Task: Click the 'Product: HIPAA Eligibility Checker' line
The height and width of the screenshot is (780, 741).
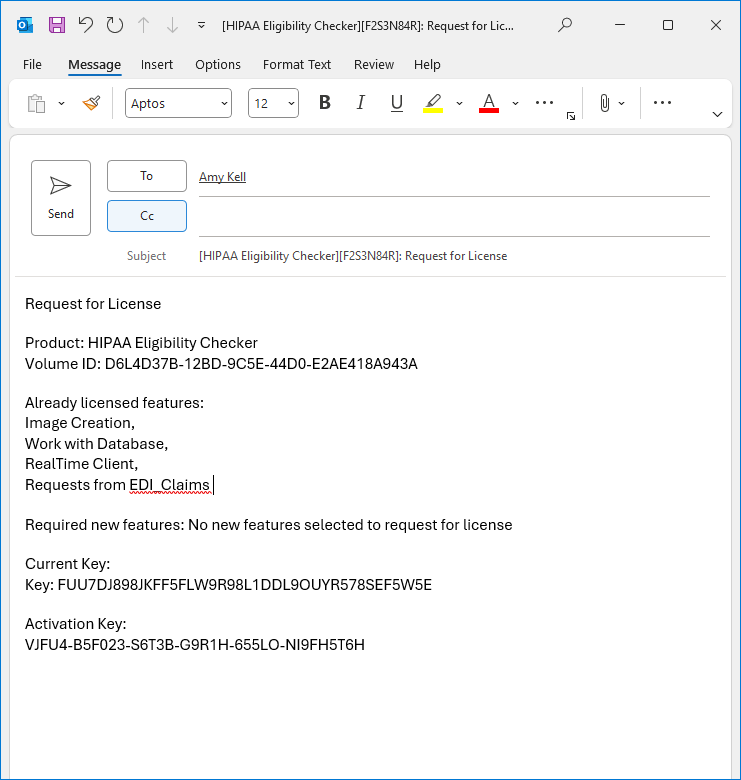Action: [x=141, y=343]
